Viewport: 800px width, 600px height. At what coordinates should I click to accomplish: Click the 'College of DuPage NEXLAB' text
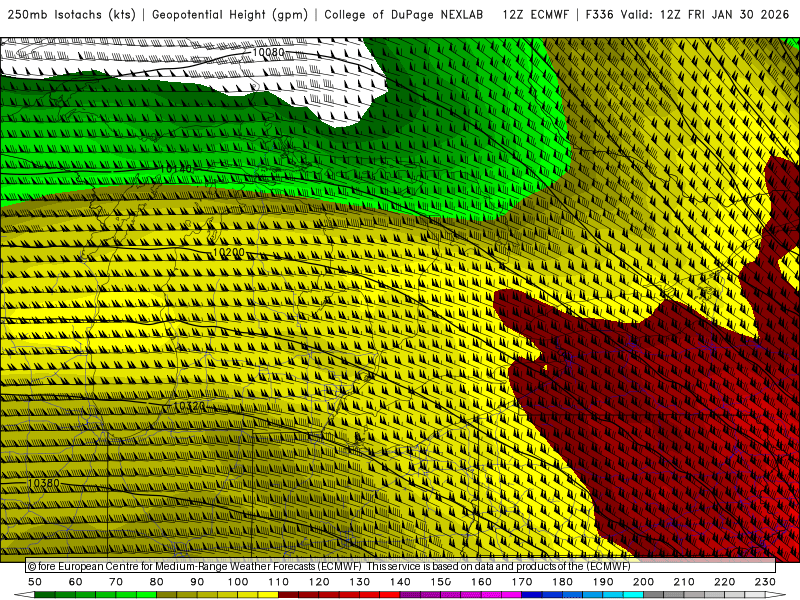[x=403, y=15]
